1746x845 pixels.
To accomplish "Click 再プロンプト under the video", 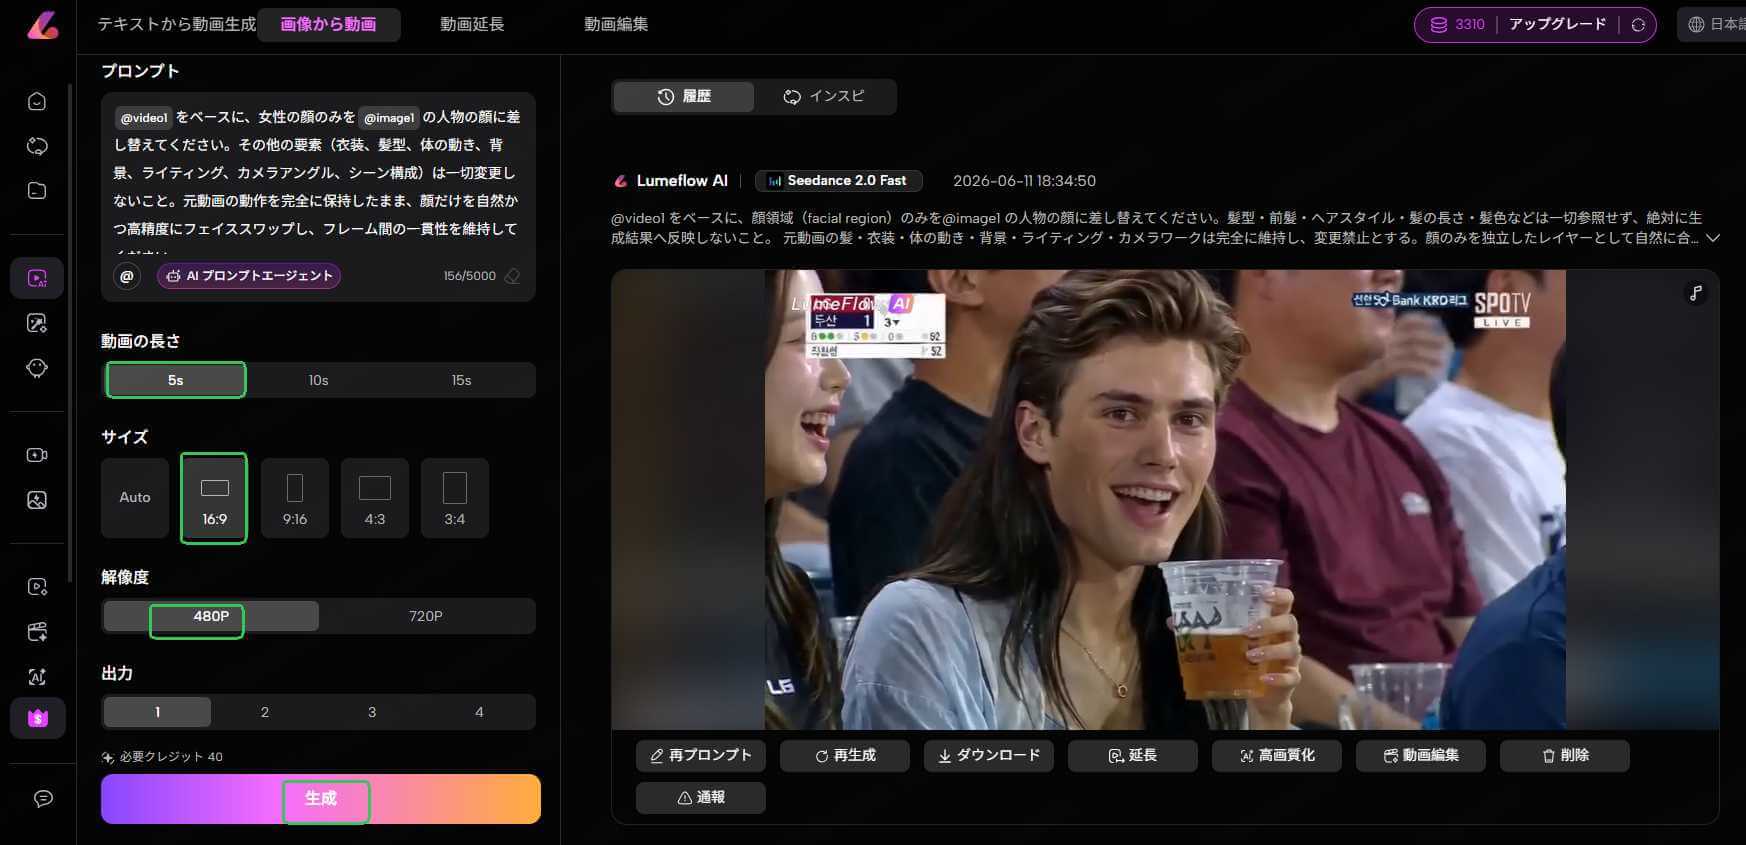I will click(701, 755).
